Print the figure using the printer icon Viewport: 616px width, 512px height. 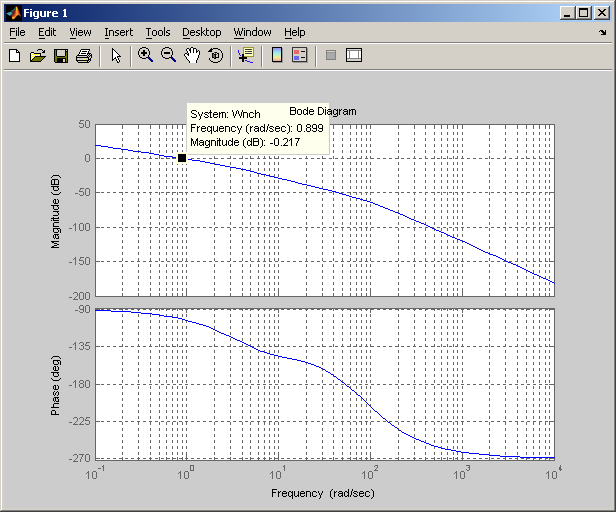84,56
